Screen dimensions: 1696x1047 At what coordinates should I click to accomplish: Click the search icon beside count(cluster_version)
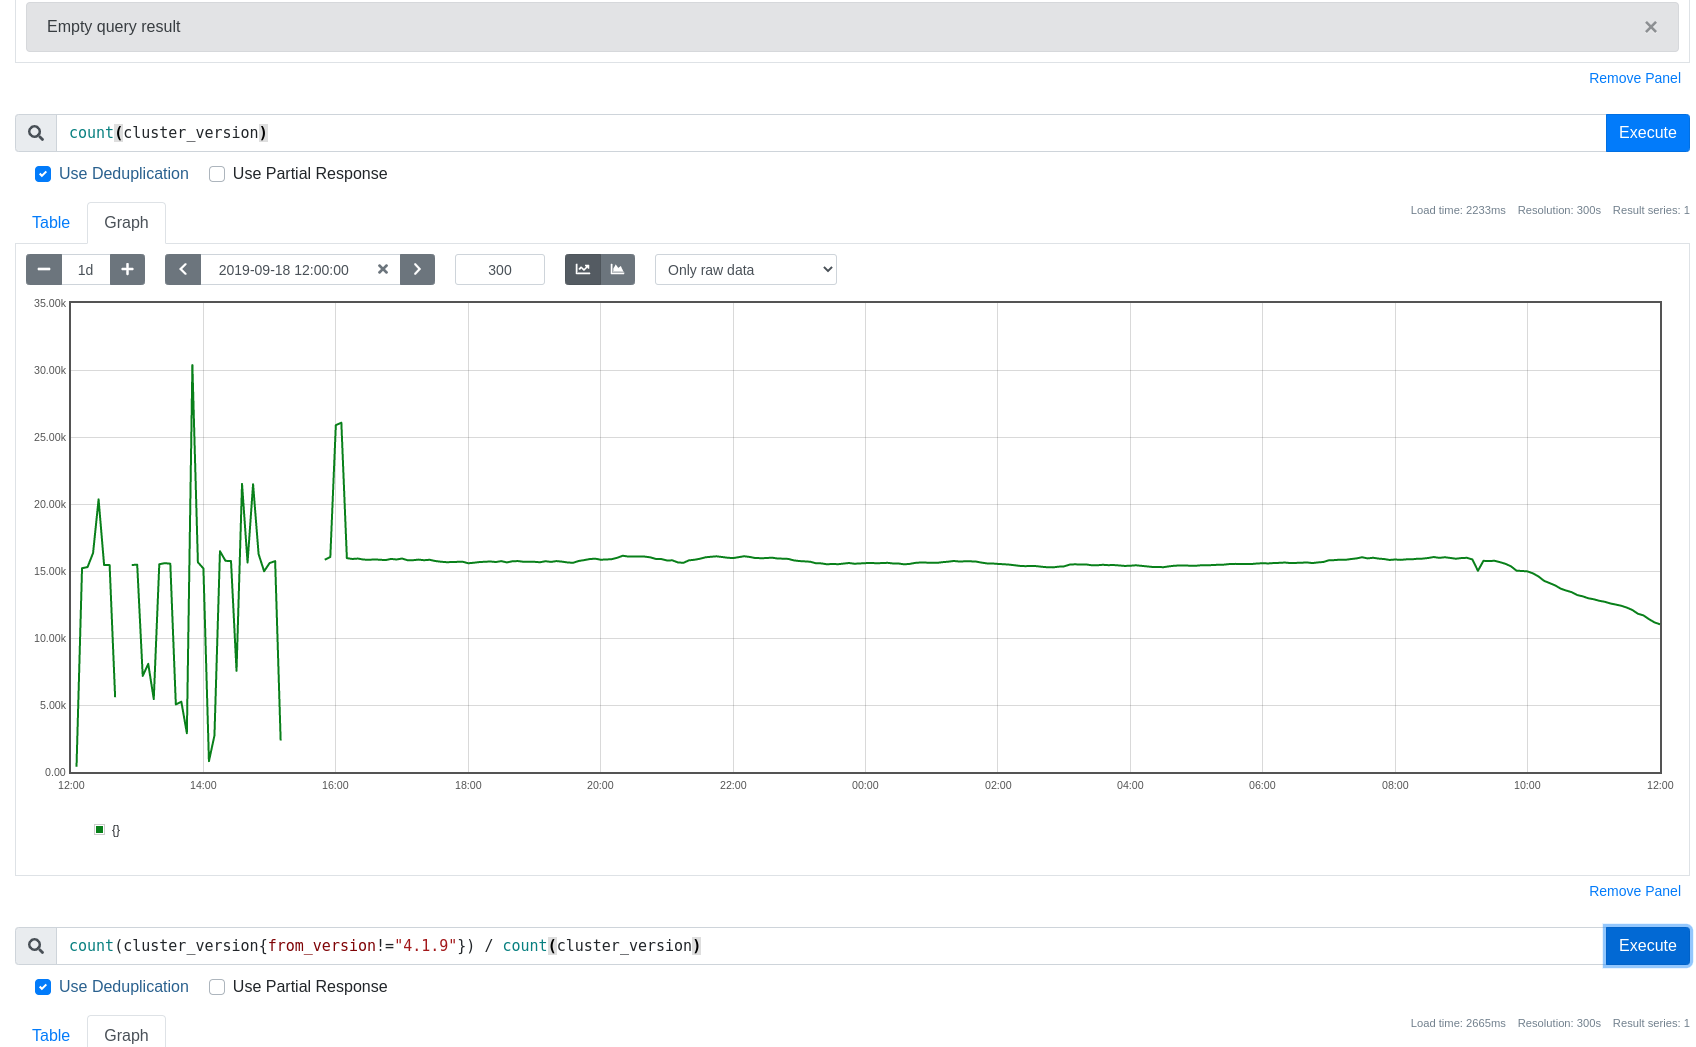(x=36, y=133)
